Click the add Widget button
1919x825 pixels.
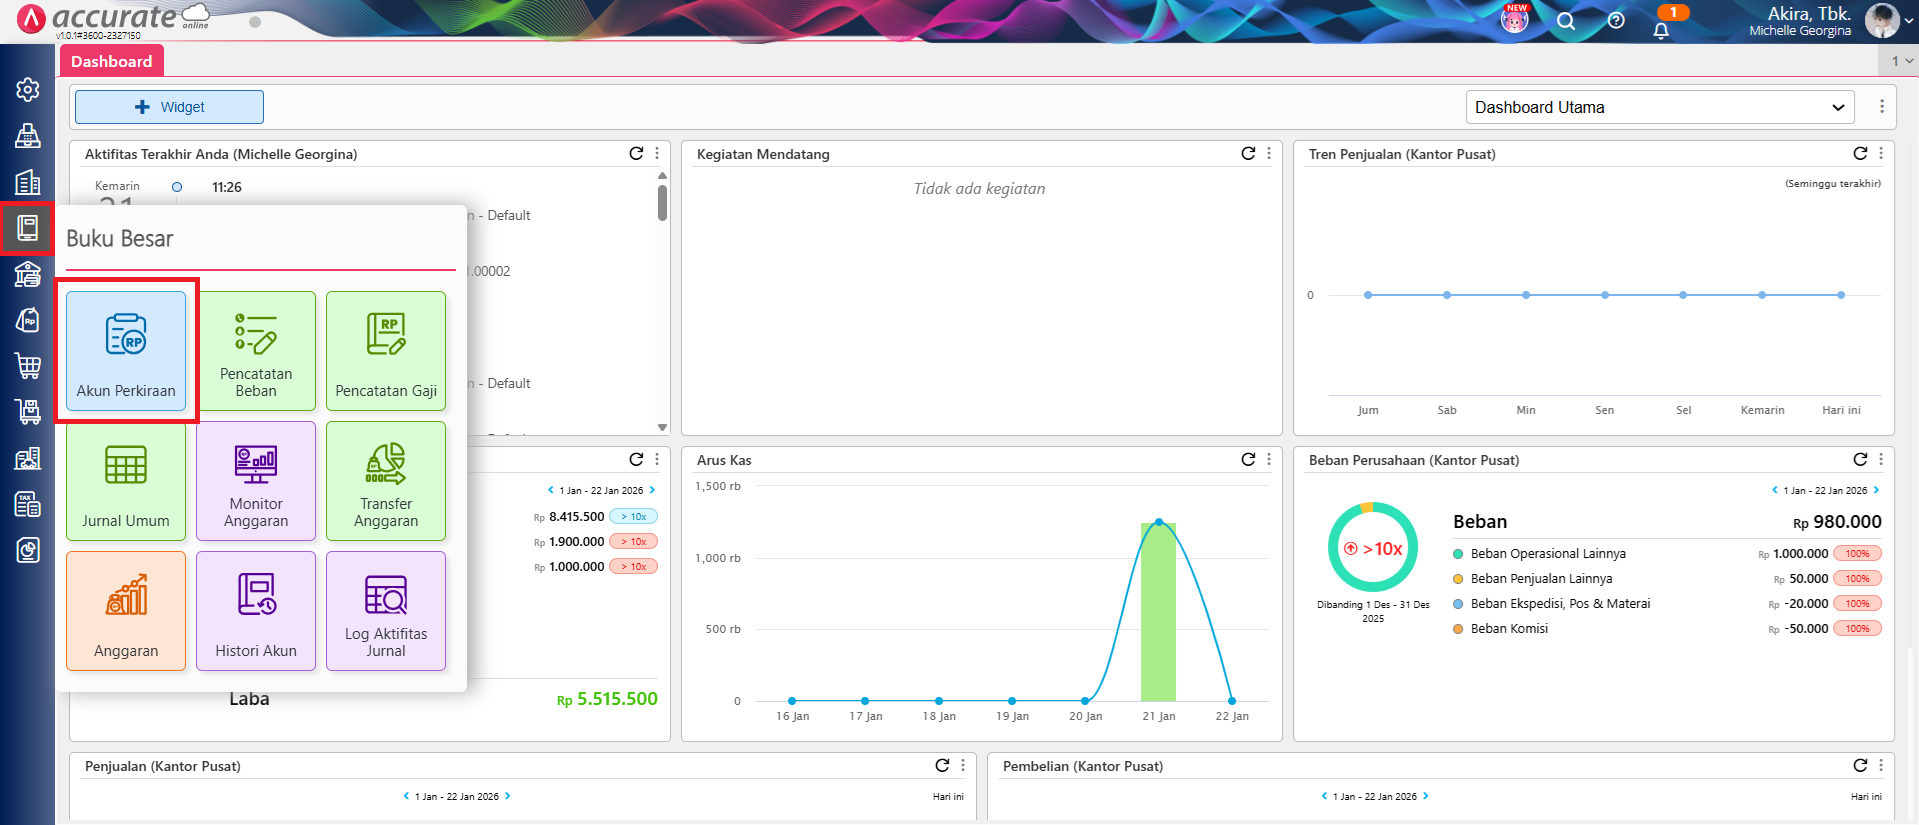tap(169, 107)
